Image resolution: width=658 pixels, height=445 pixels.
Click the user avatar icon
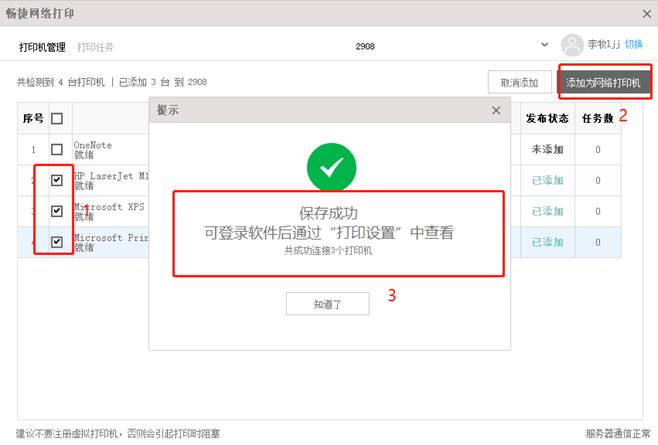572,45
